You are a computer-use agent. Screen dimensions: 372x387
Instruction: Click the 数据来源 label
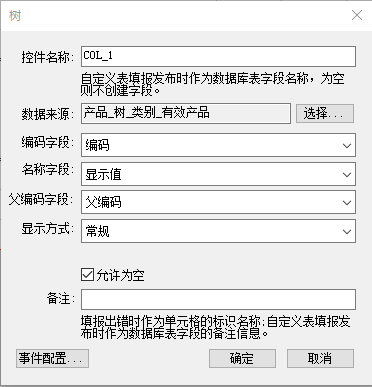point(48,114)
